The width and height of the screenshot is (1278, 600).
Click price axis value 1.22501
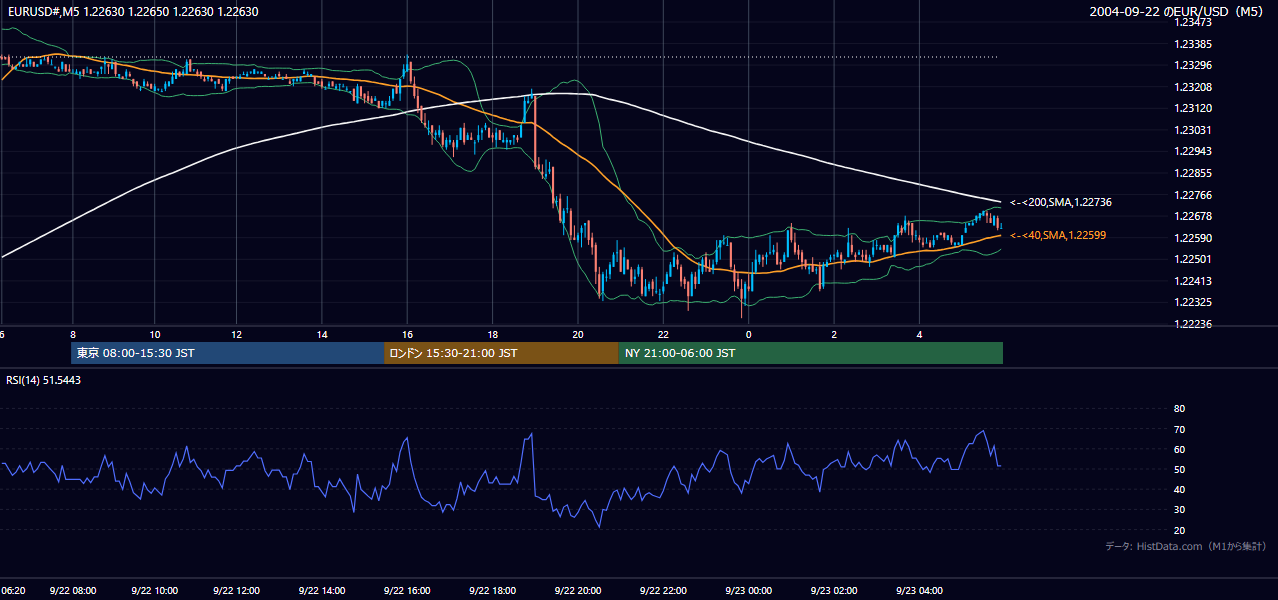pyautogui.click(x=1193, y=259)
